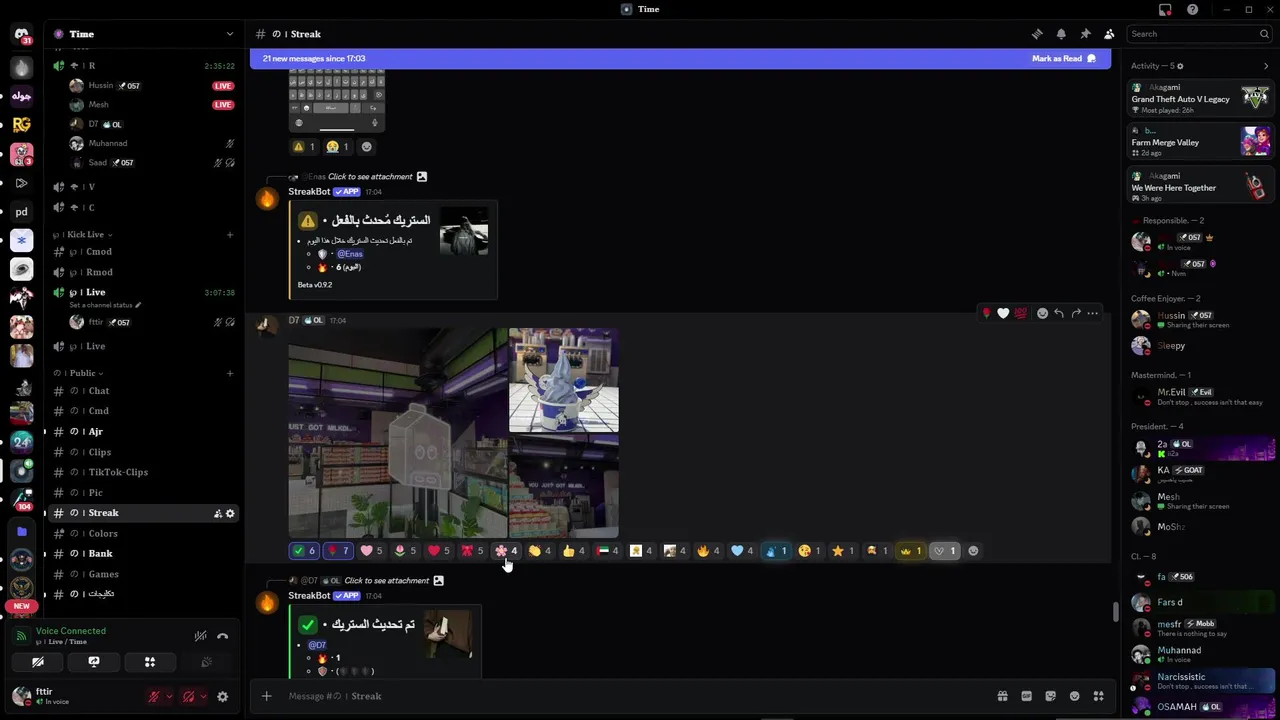Create channel in Public category
The height and width of the screenshot is (720, 1280).
230,373
